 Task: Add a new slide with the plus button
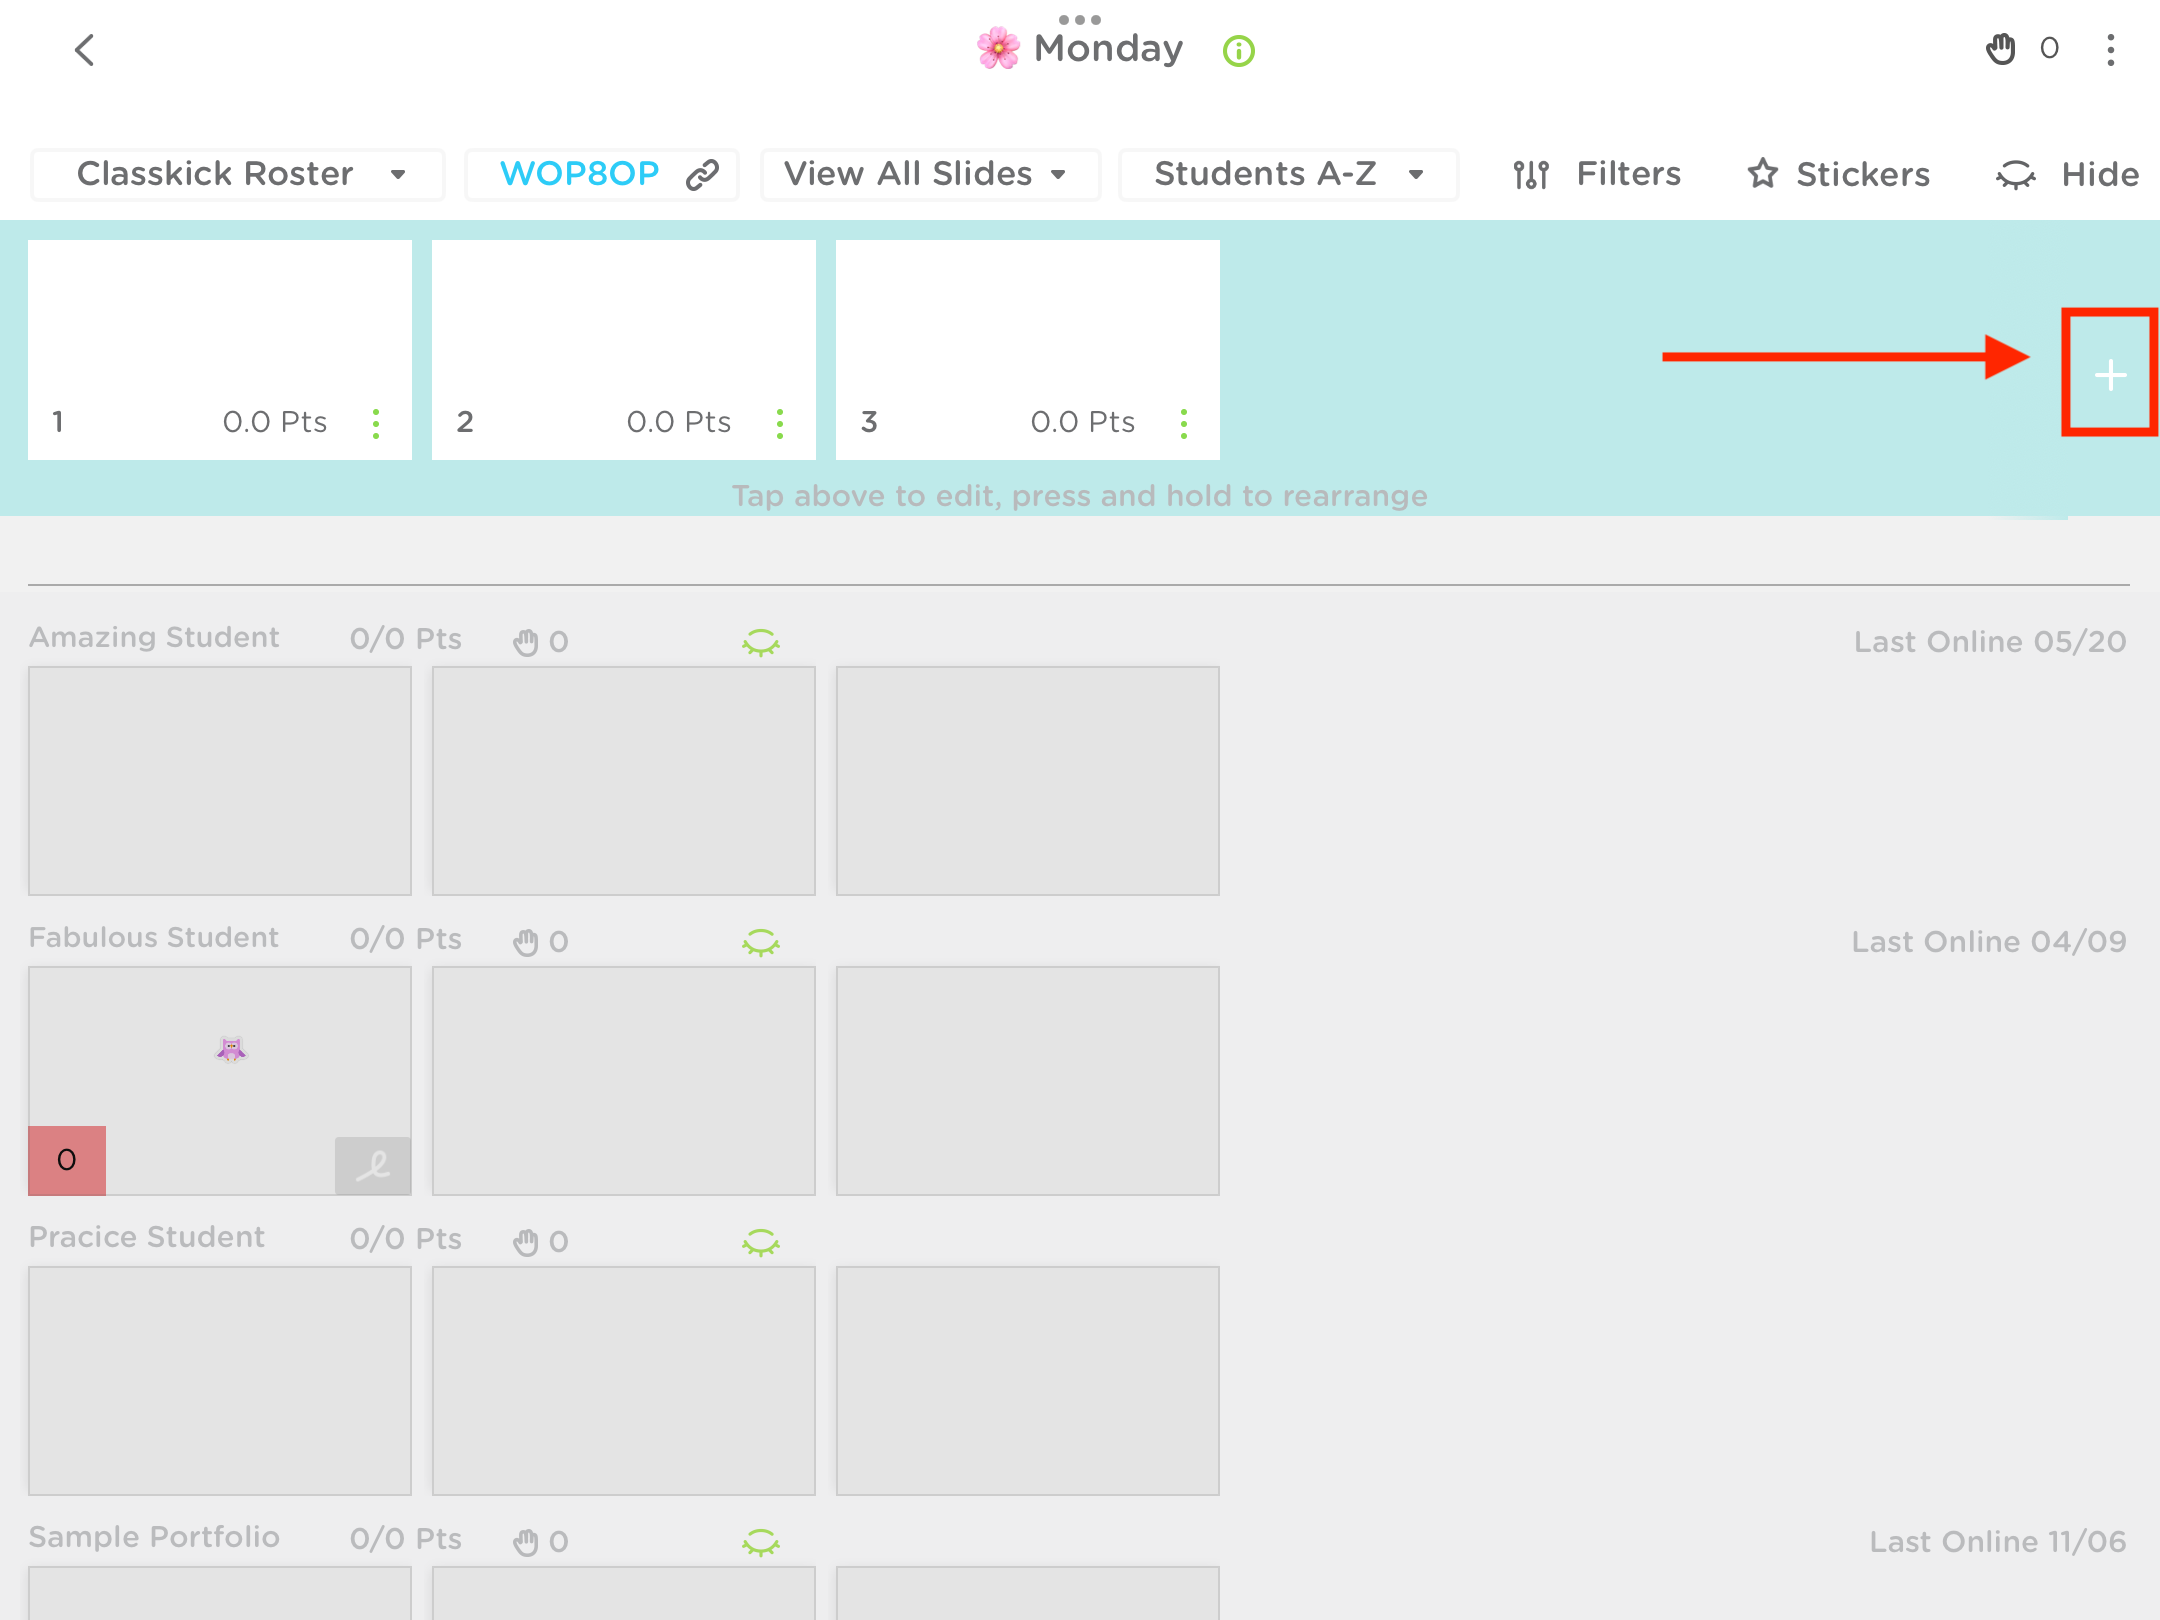tap(2109, 376)
